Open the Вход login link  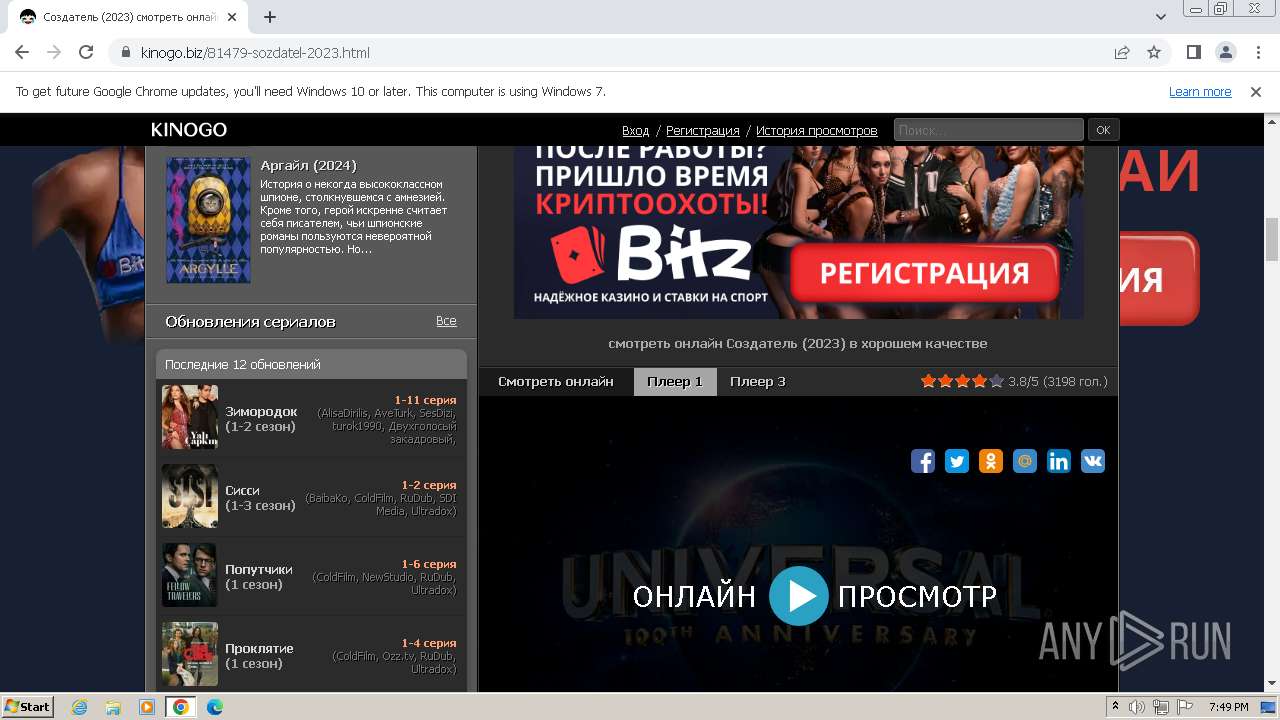pyautogui.click(x=635, y=130)
